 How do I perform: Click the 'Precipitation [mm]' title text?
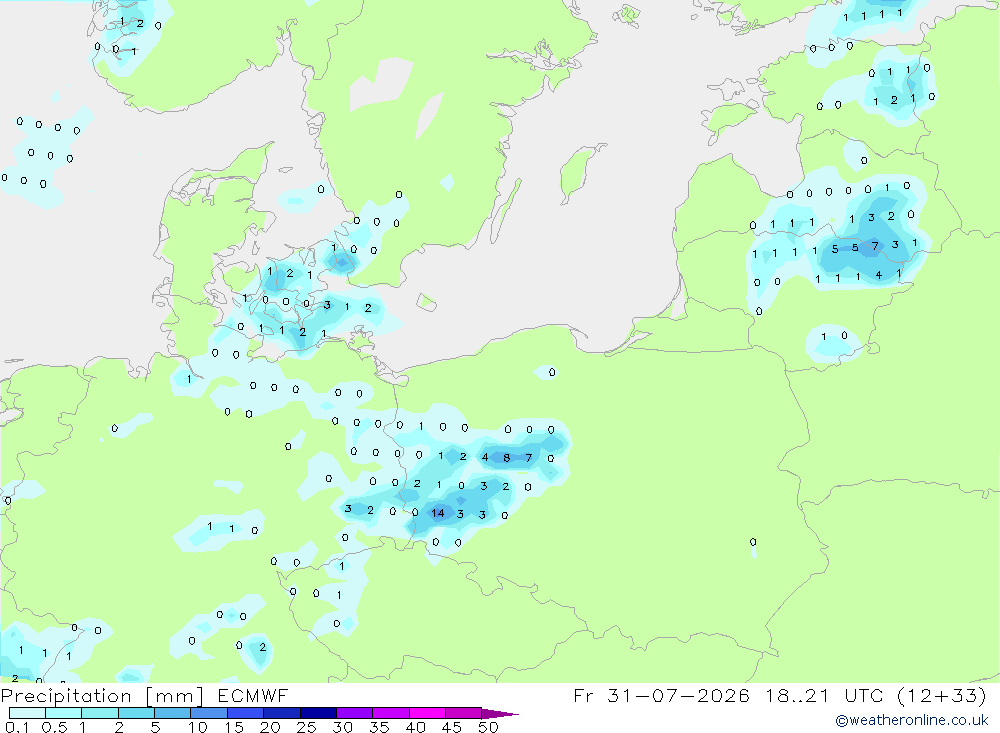[x=103, y=695]
